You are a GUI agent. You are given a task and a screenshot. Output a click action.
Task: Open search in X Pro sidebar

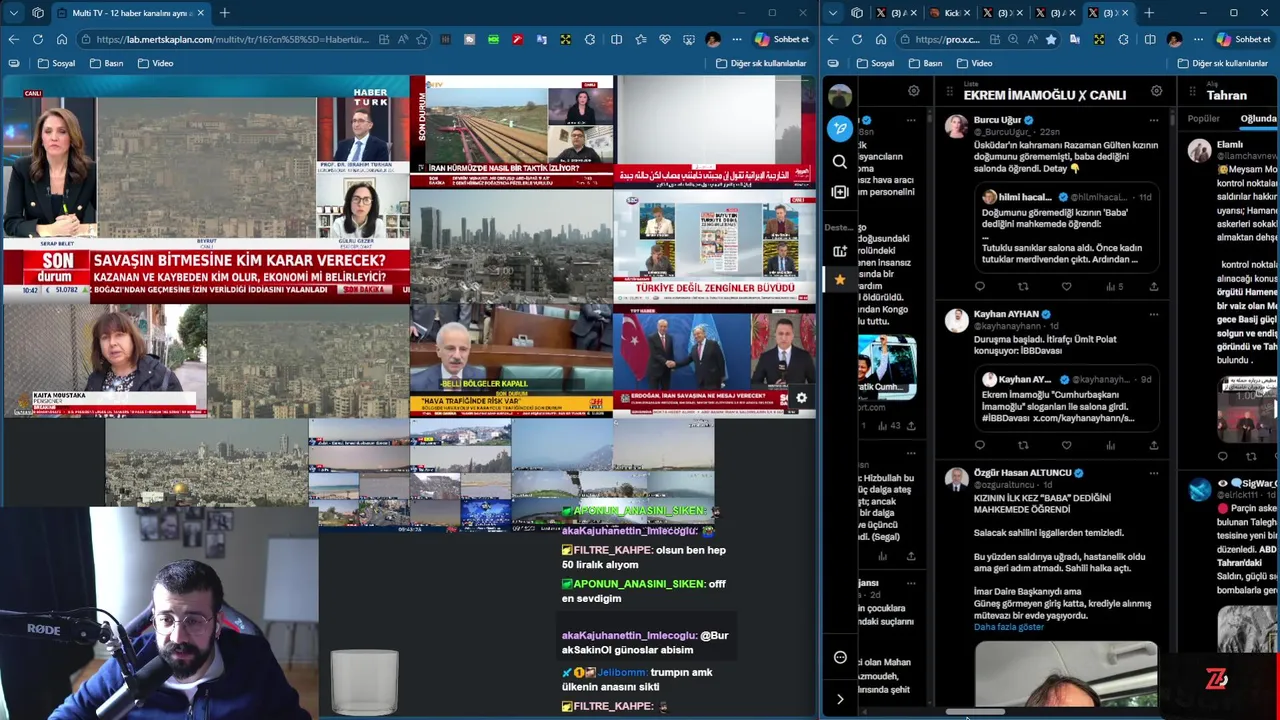[840, 162]
